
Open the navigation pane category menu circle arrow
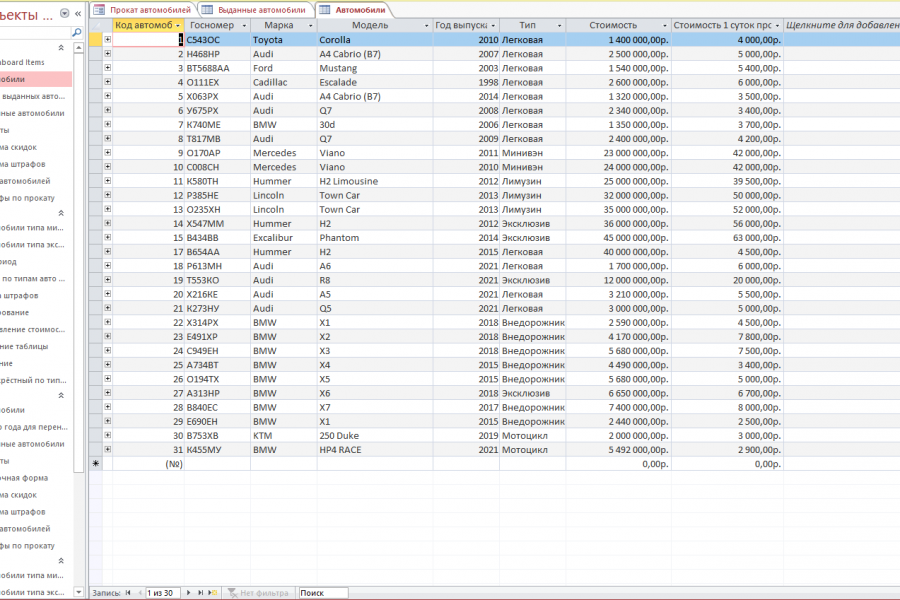tap(64, 13)
